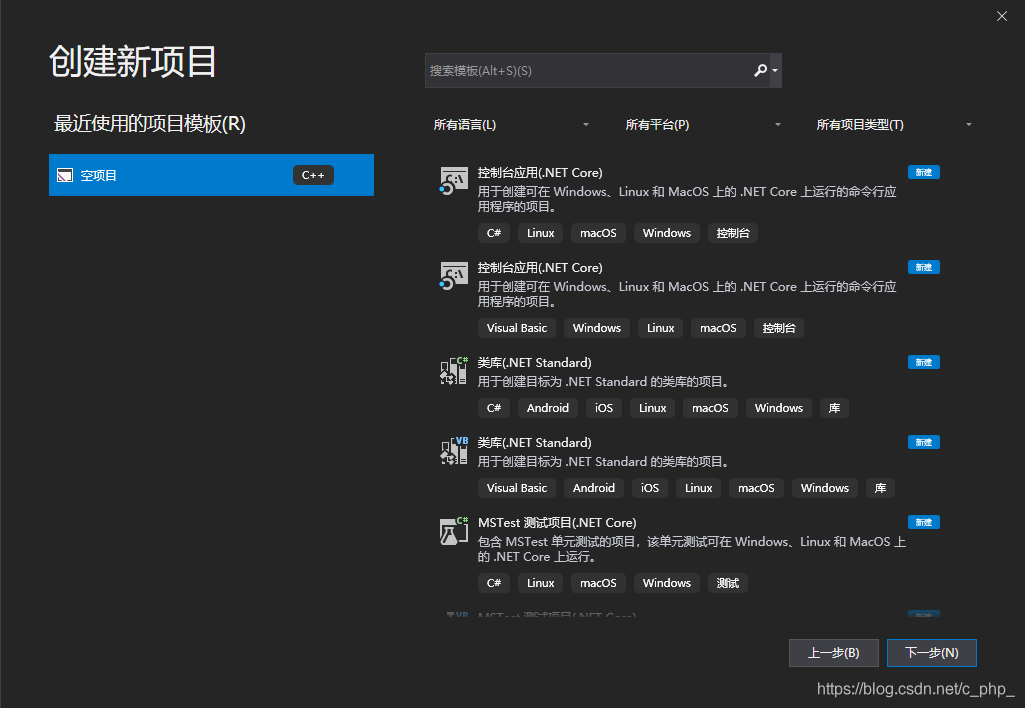1025x708 pixels.
Task: Click the Android tag in the VB class library row
Action: pos(594,488)
